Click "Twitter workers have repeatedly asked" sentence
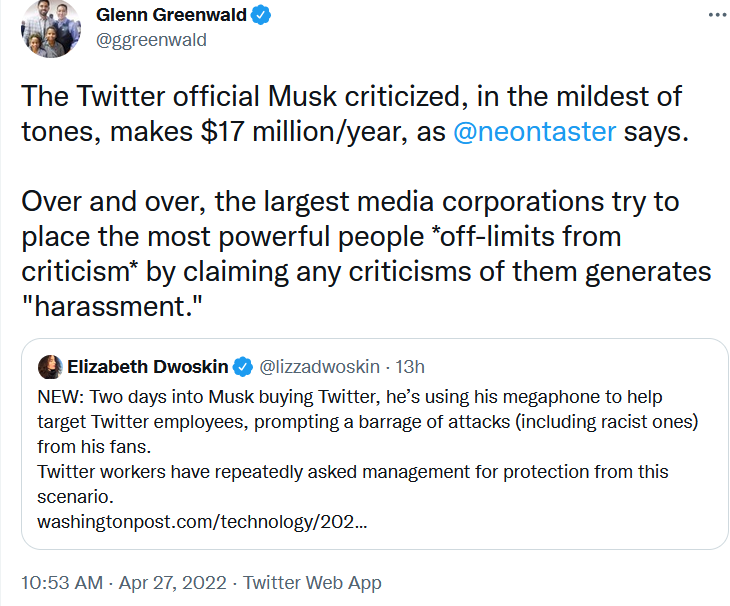Image resolution: width=730 pixels, height=606 pixels. pyautogui.click(x=350, y=471)
